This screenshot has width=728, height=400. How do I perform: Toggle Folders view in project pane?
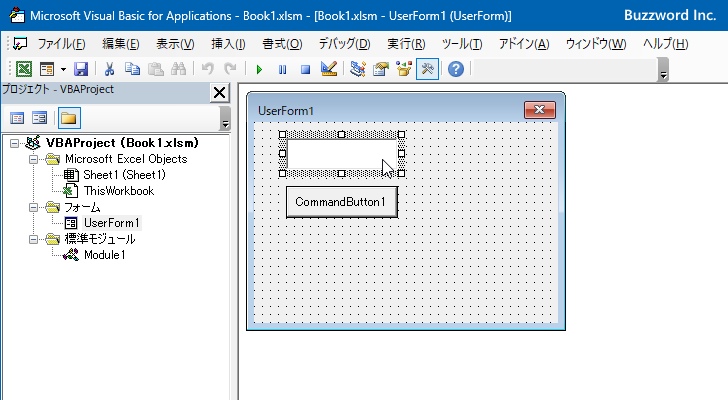point(69,118)
